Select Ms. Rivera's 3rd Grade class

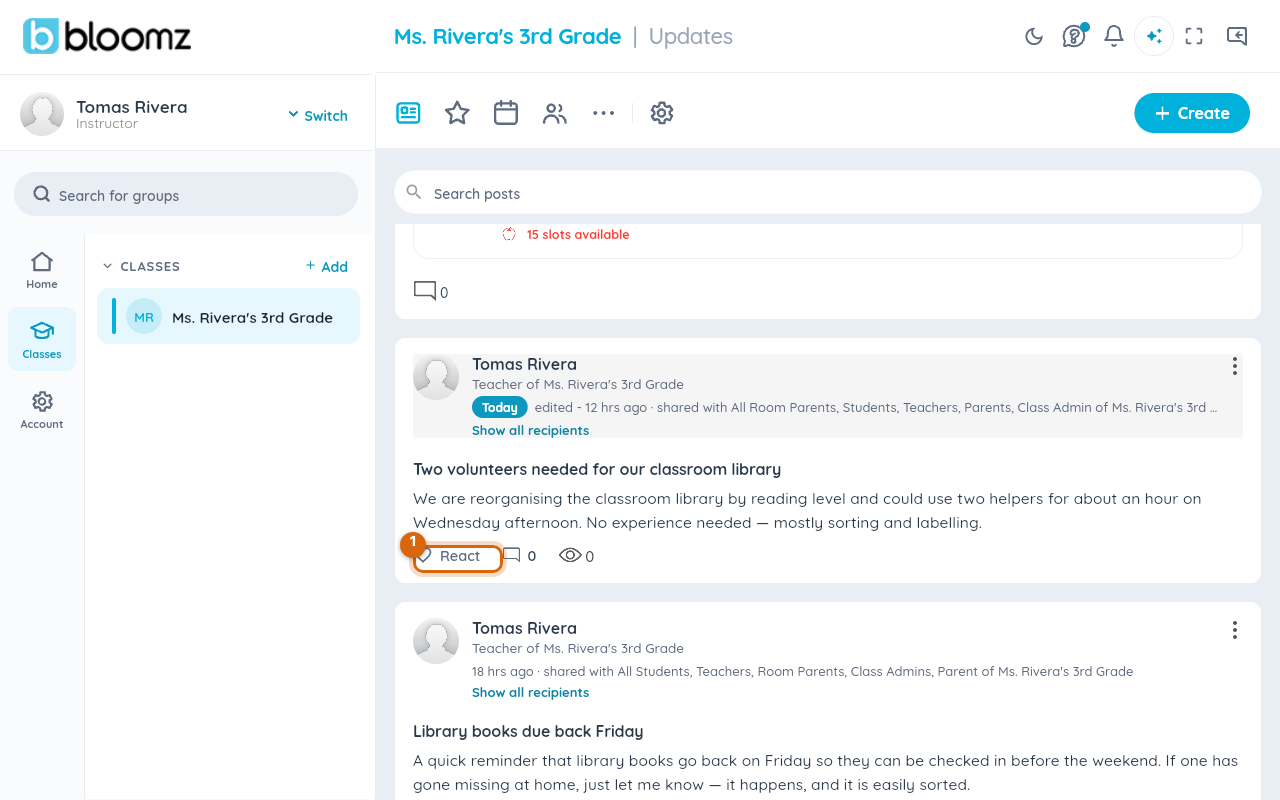[228, 316]
